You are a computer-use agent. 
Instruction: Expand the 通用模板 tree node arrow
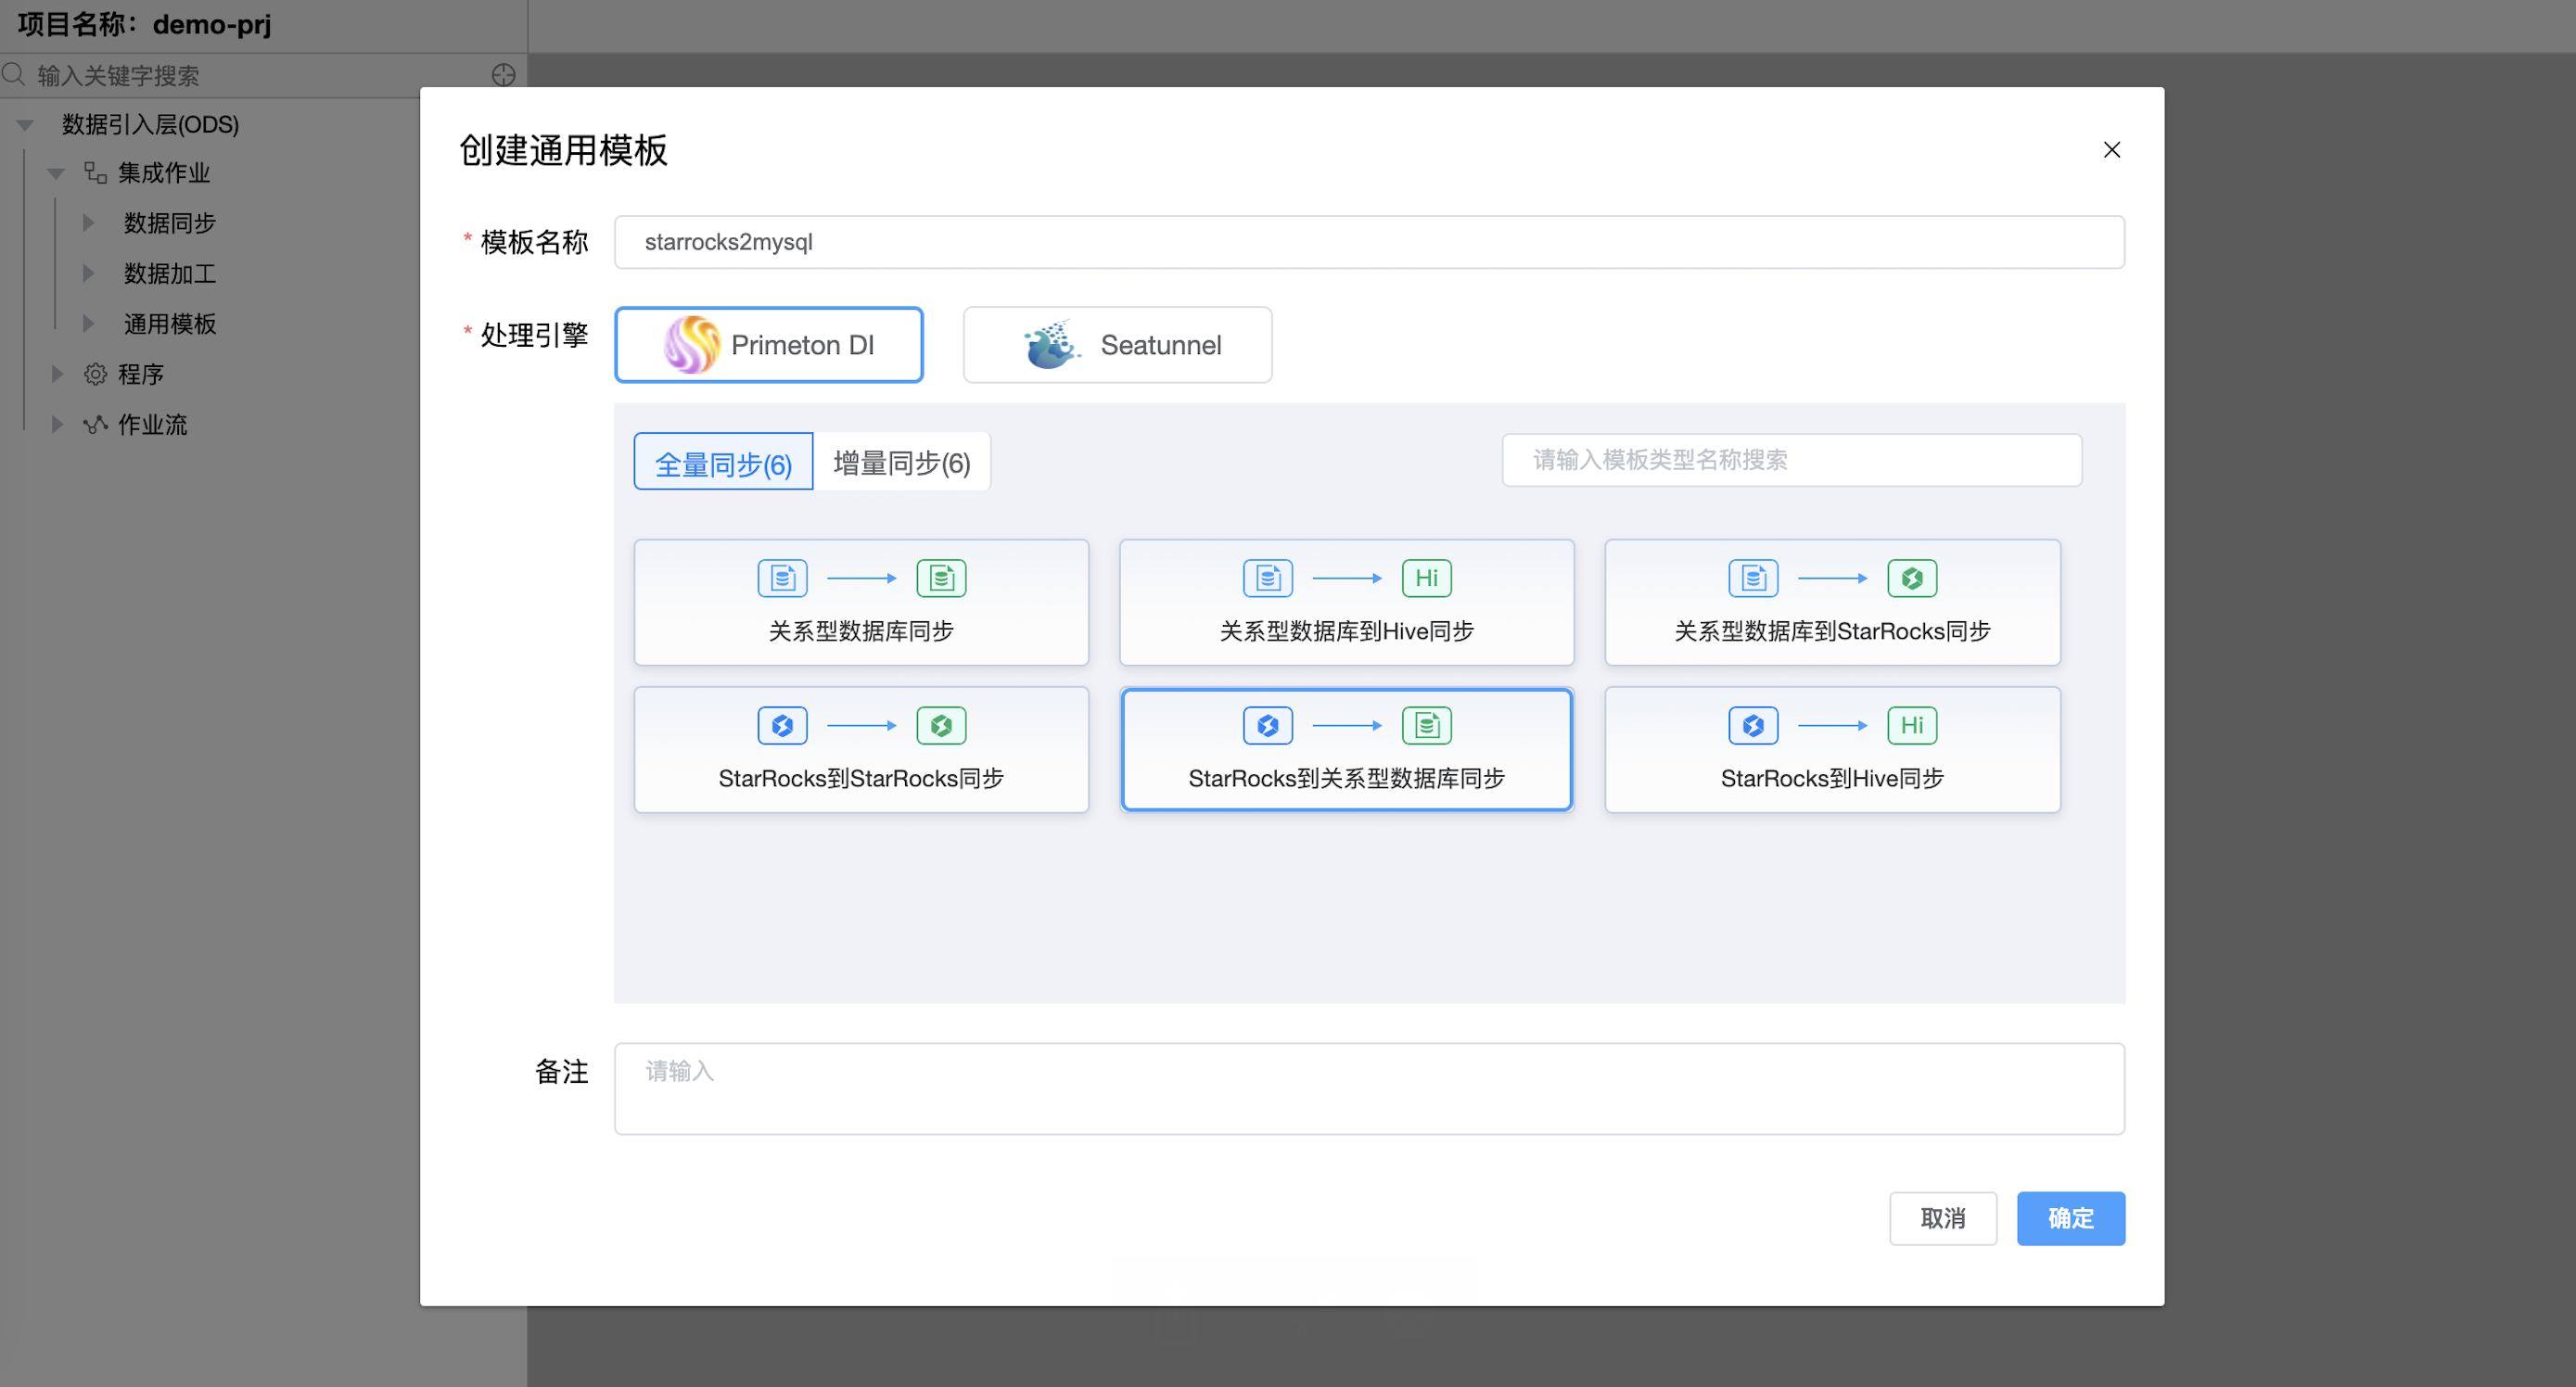coord(88,324)
